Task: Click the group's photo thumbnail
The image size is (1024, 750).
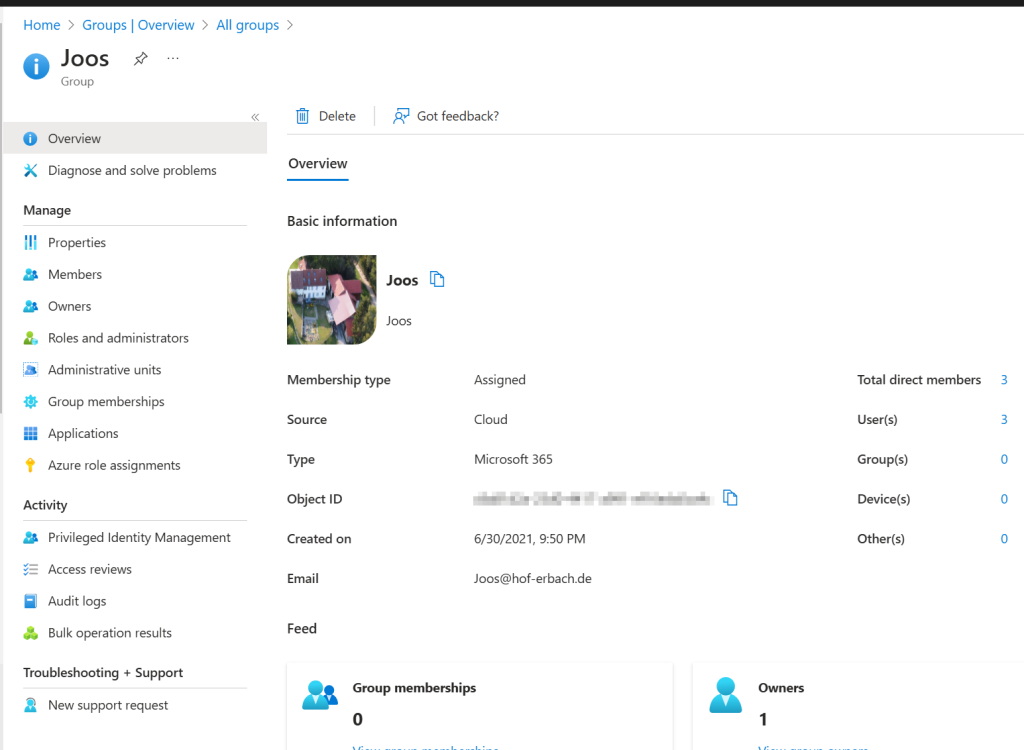Action: [331, 299]
